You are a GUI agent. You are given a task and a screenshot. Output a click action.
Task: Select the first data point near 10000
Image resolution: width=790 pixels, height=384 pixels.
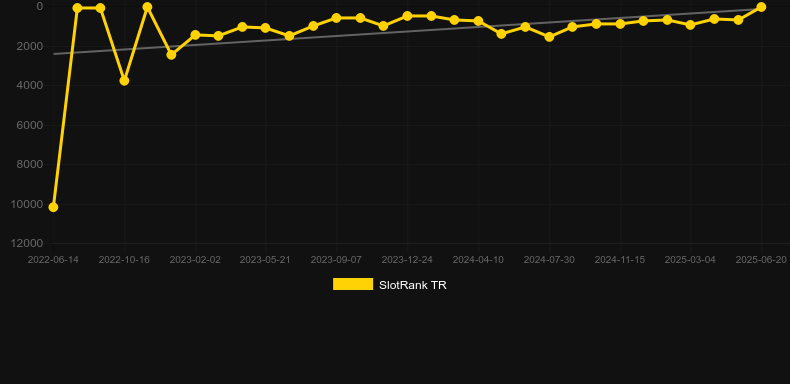coord(53,207)
